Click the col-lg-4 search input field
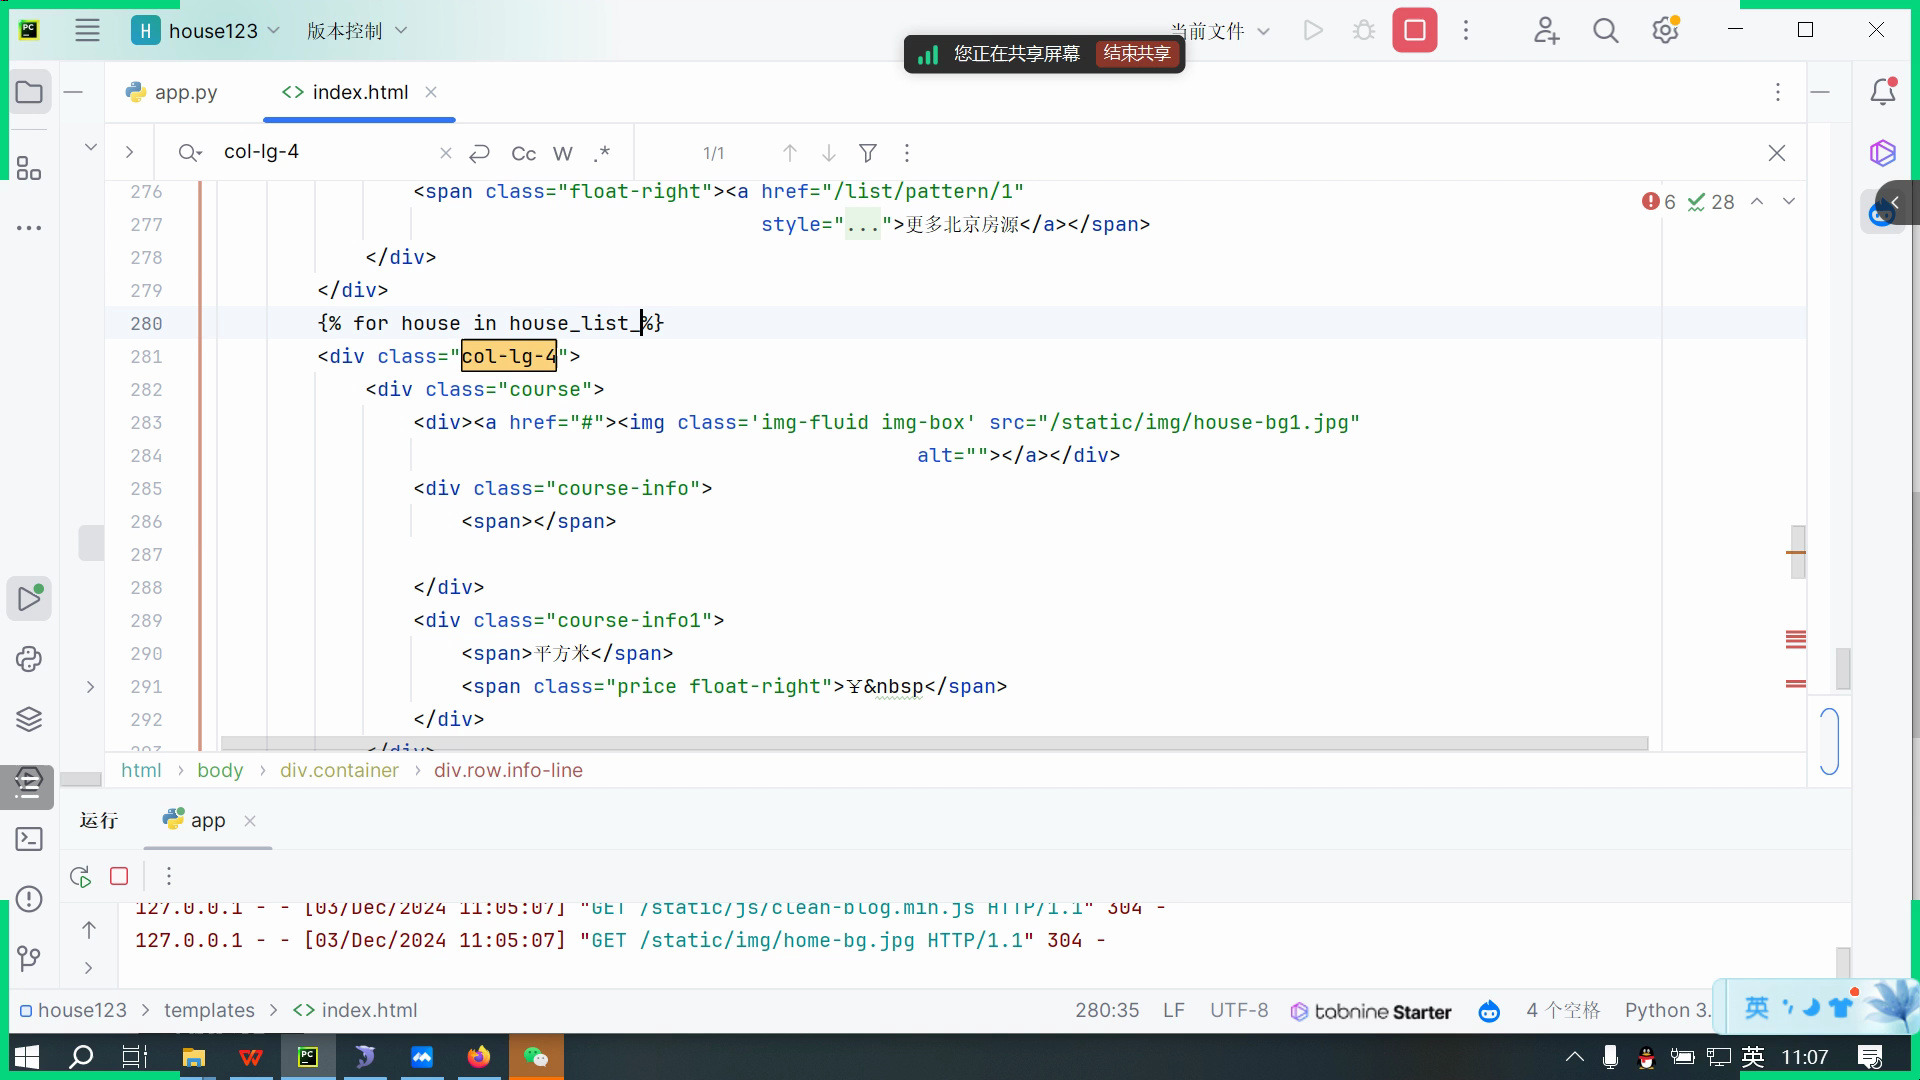Viewport: 1920px width, 1080px height. click(325, 152)
